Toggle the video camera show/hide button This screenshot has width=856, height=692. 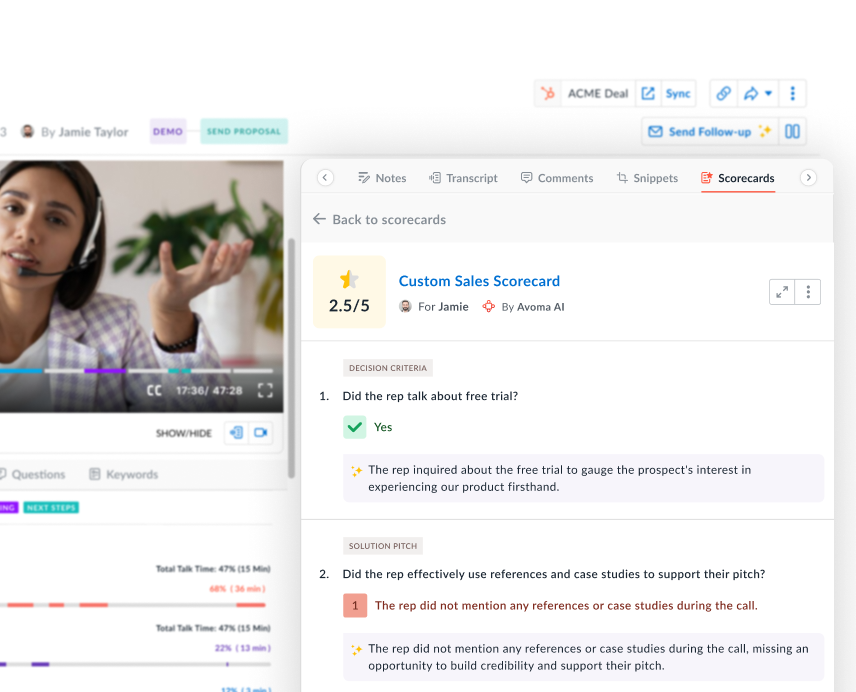click(x=261, y=433)
